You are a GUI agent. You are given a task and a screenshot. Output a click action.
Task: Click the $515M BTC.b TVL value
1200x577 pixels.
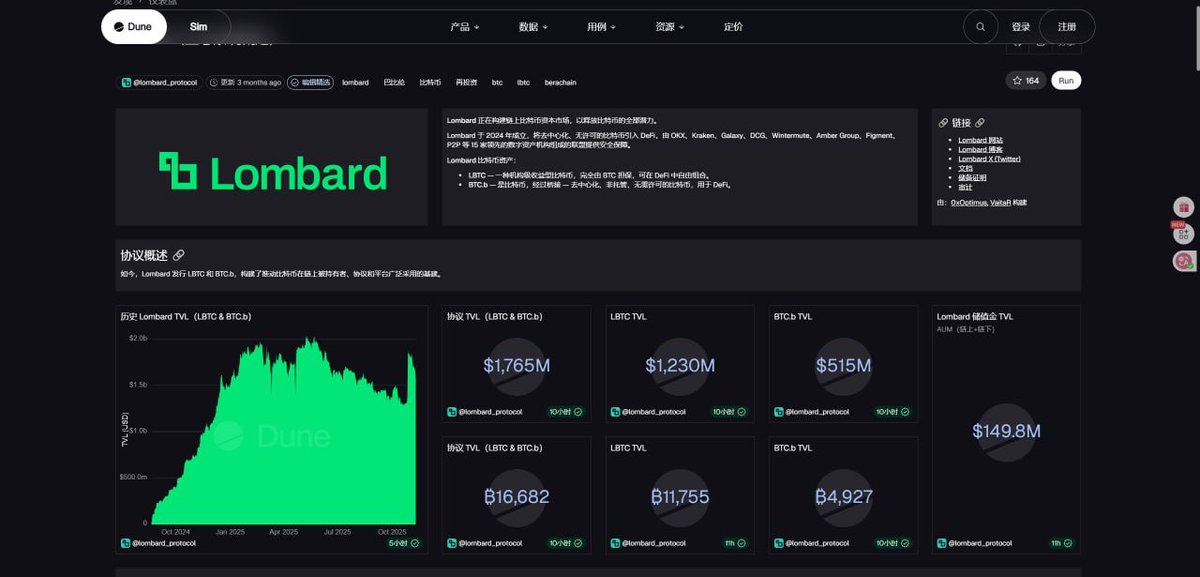pos(843,366)
